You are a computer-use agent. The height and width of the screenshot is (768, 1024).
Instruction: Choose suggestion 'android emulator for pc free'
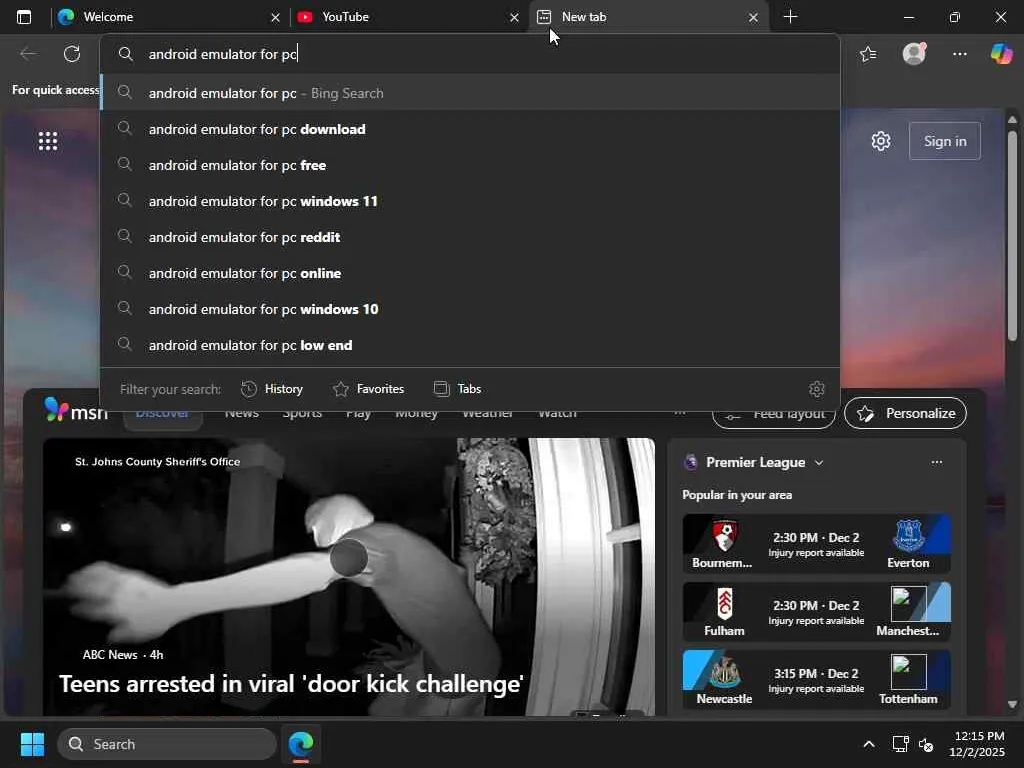(x=470, y=165)
